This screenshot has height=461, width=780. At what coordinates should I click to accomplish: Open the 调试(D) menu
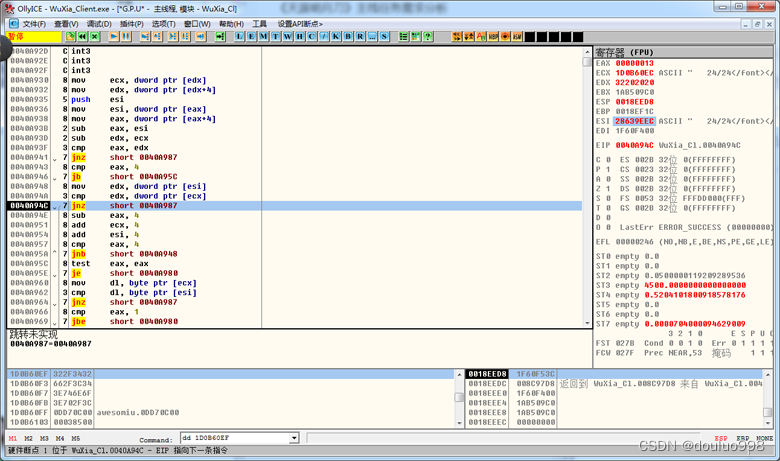tap(99, 24)
